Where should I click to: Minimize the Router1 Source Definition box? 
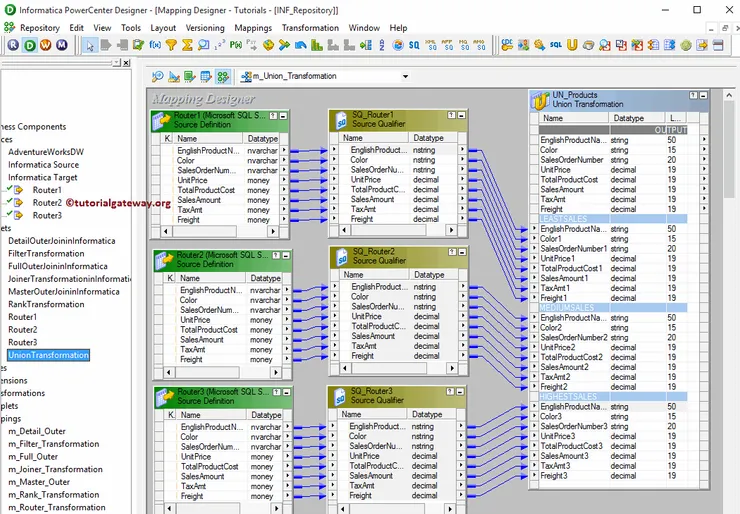pyautogui.click(x=284, y=116)
